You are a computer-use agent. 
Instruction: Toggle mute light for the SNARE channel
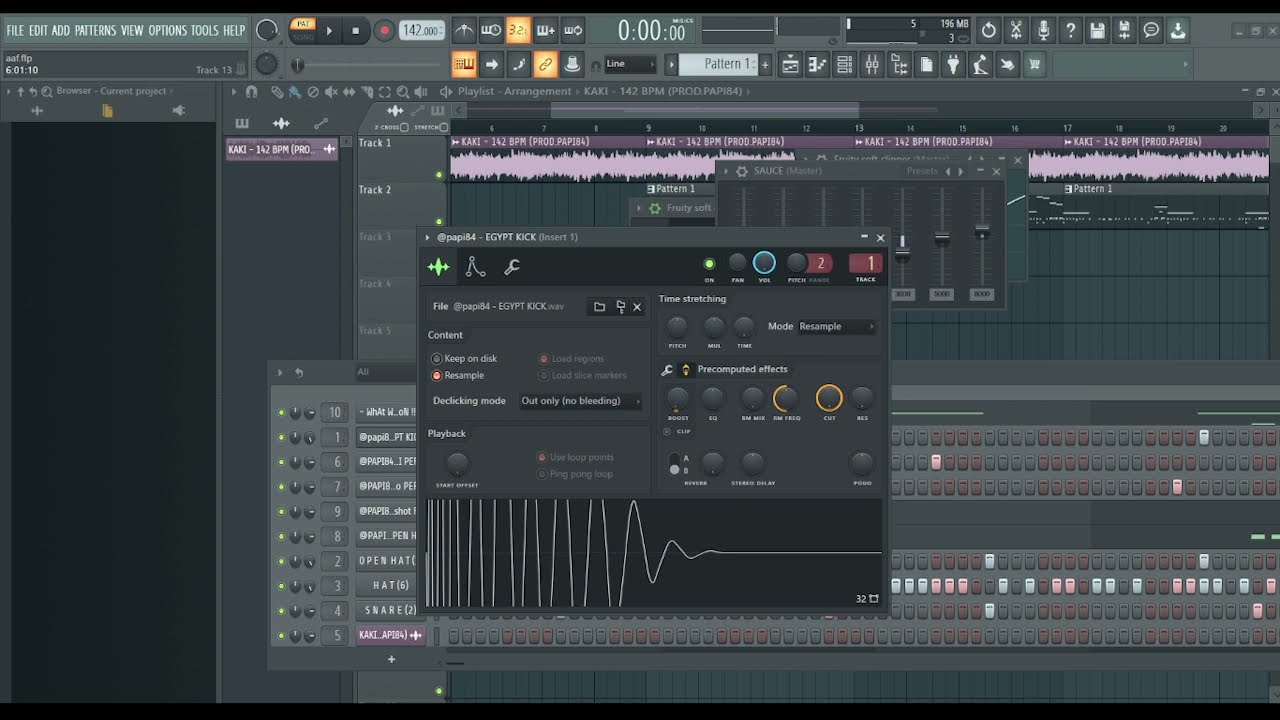click(281, 611)
